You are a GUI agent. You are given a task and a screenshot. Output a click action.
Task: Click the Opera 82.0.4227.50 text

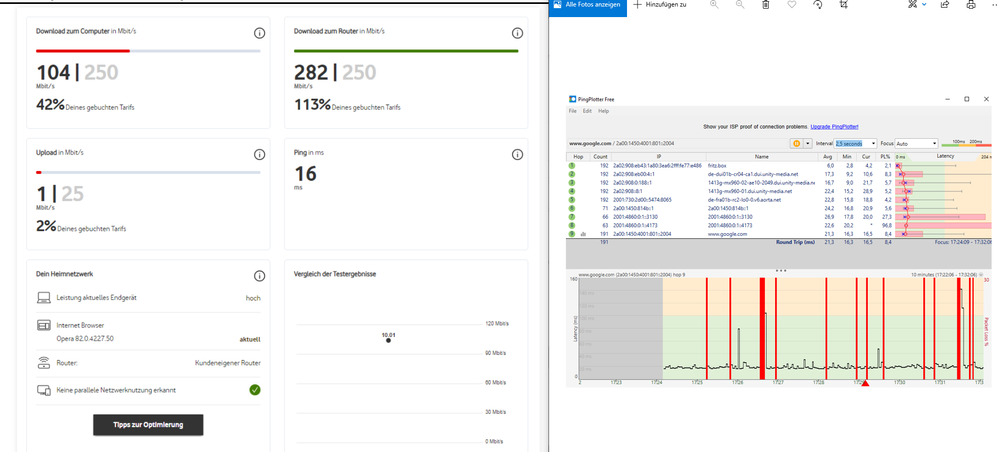pos(85,338)
